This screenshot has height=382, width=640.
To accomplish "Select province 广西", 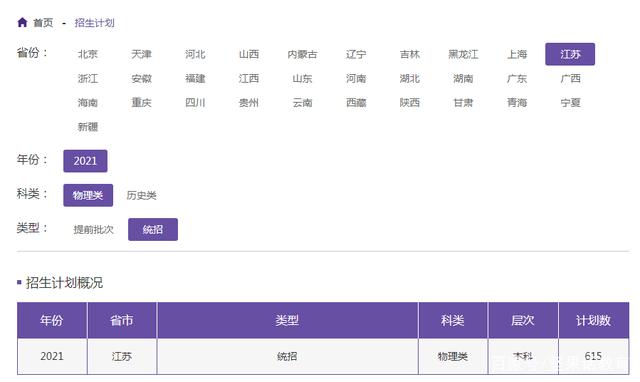I will (x=571, y=78).
